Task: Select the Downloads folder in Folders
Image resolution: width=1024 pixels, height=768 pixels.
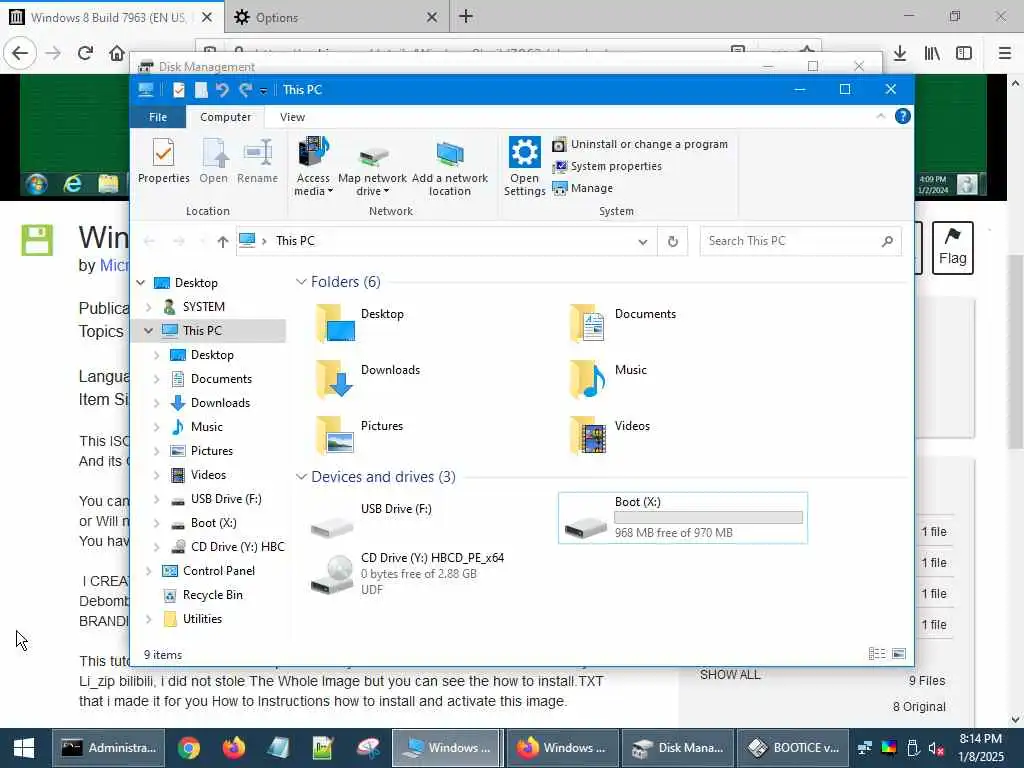Action: [x=367, y=379]
